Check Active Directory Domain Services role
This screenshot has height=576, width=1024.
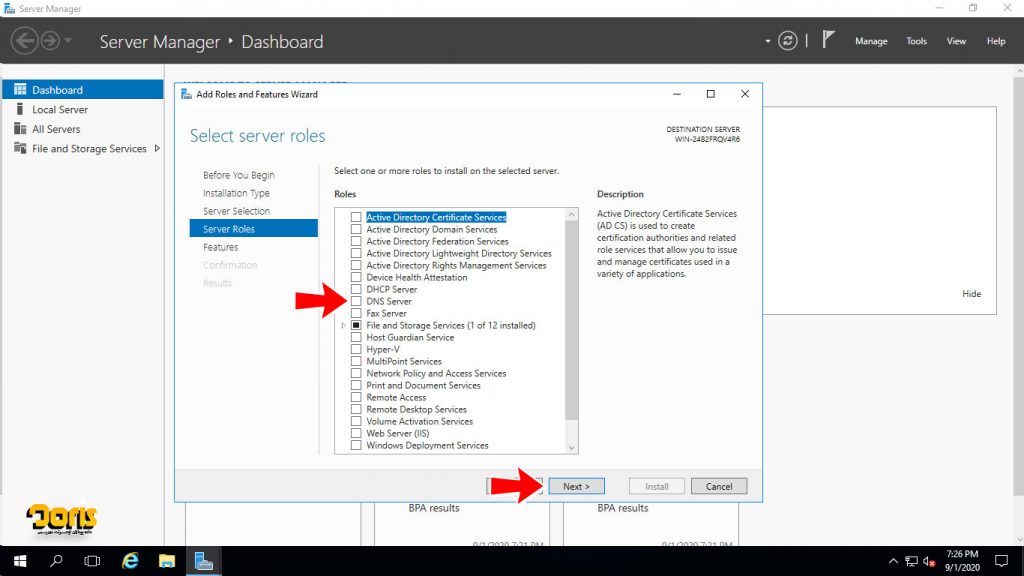356,229
